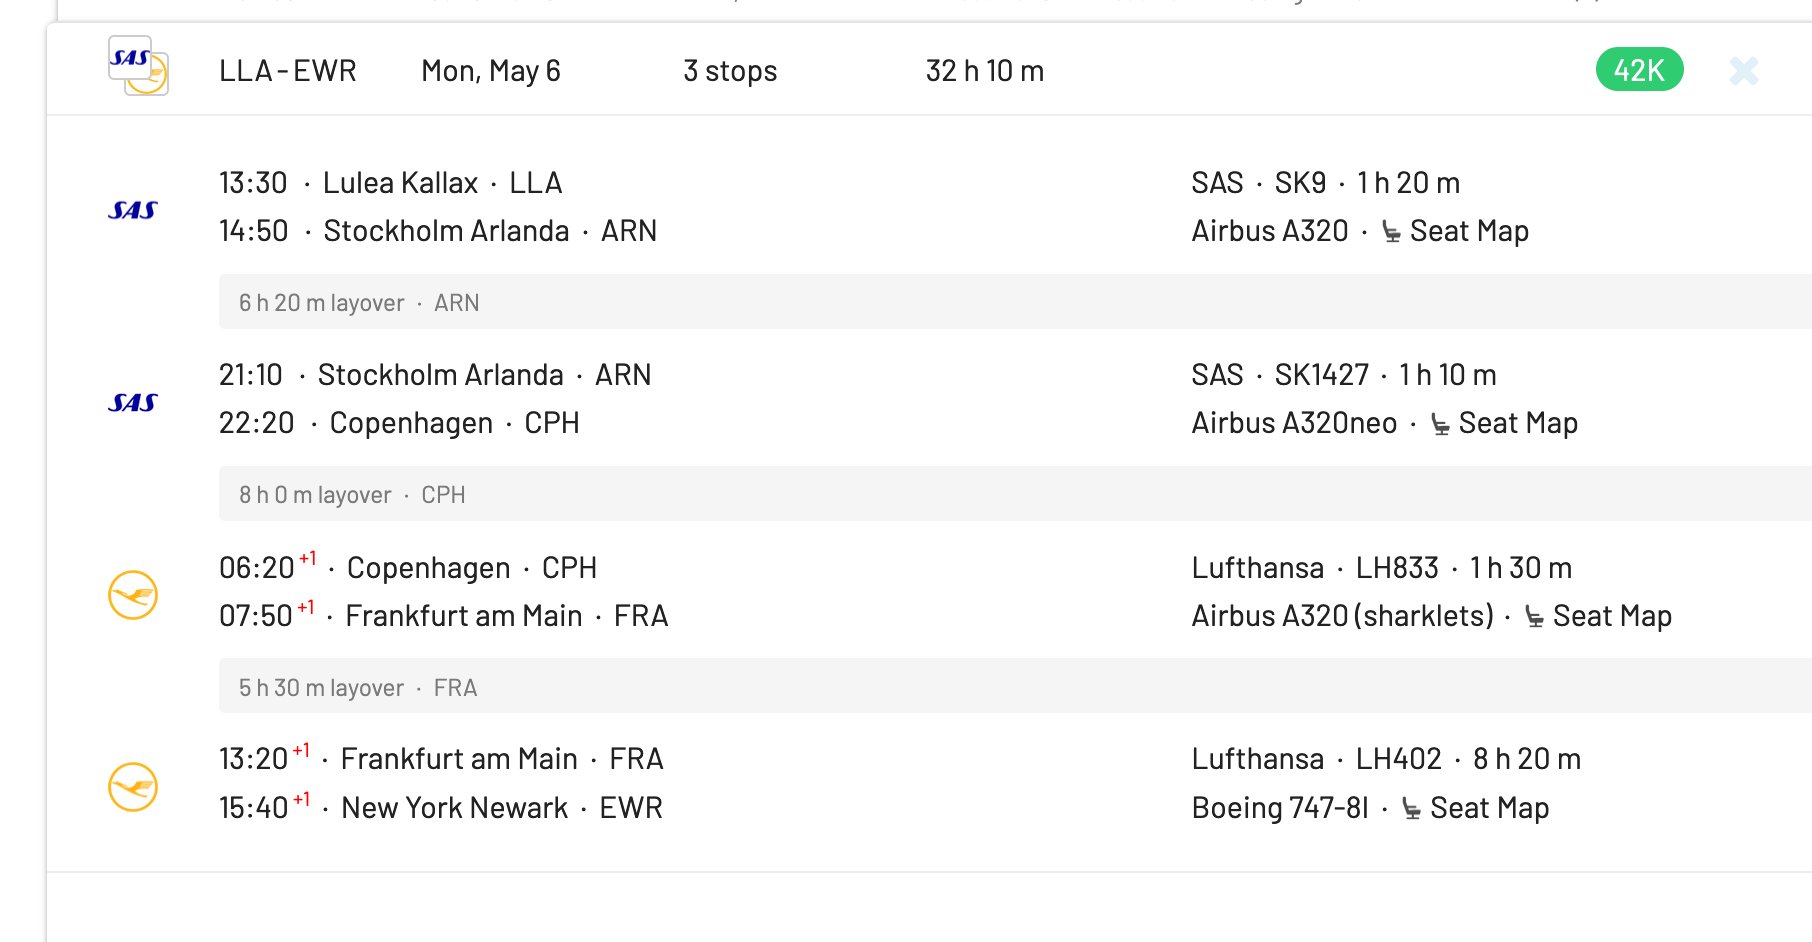Click seat icon next to Boeing 747-8I
The image size is (1812, 942).
[x=1411, y=809]
